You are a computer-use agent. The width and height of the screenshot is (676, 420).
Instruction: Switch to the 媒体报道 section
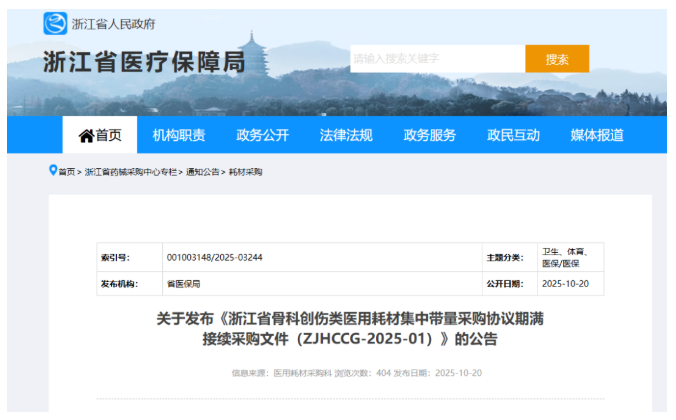(x=597, y=136)
